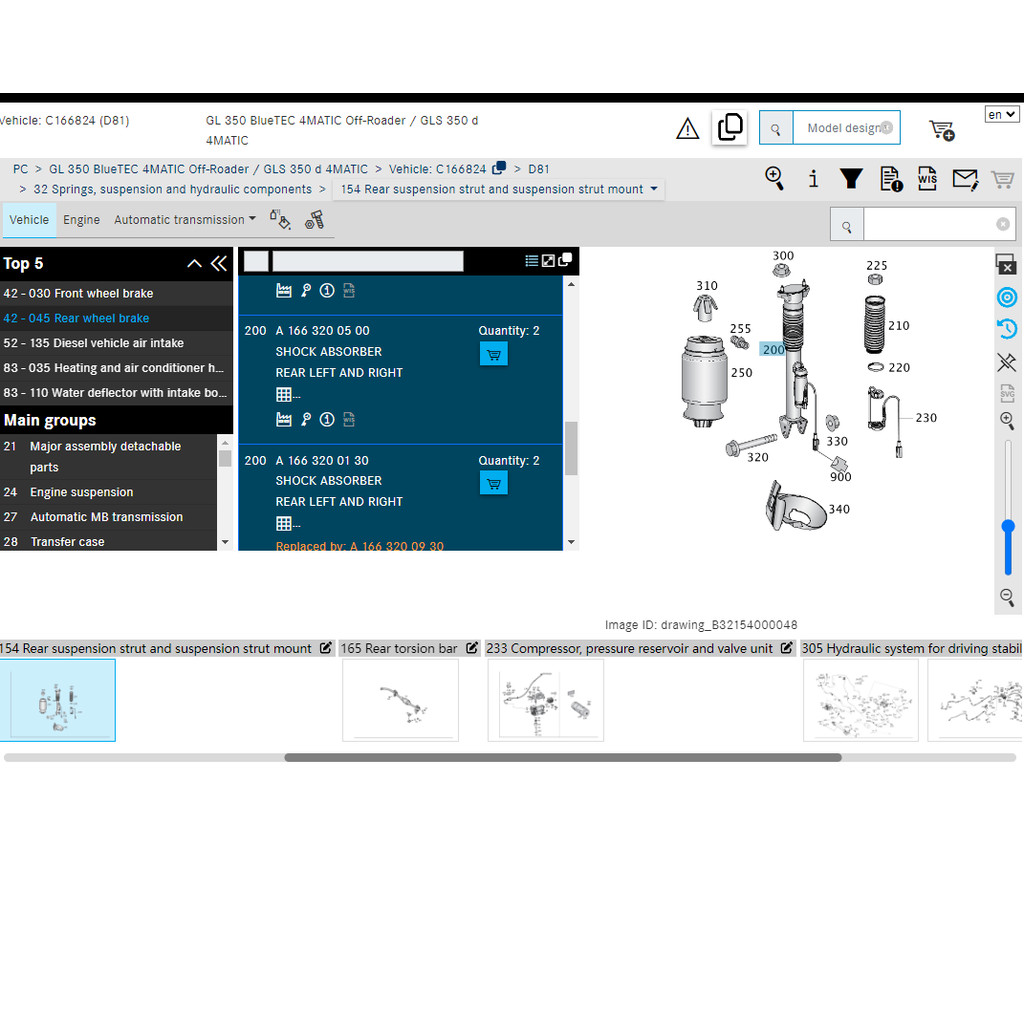Click the close image panel icon at top right of drawing
Viewport: 1024px width, 1024px height.
(1006, 264)
